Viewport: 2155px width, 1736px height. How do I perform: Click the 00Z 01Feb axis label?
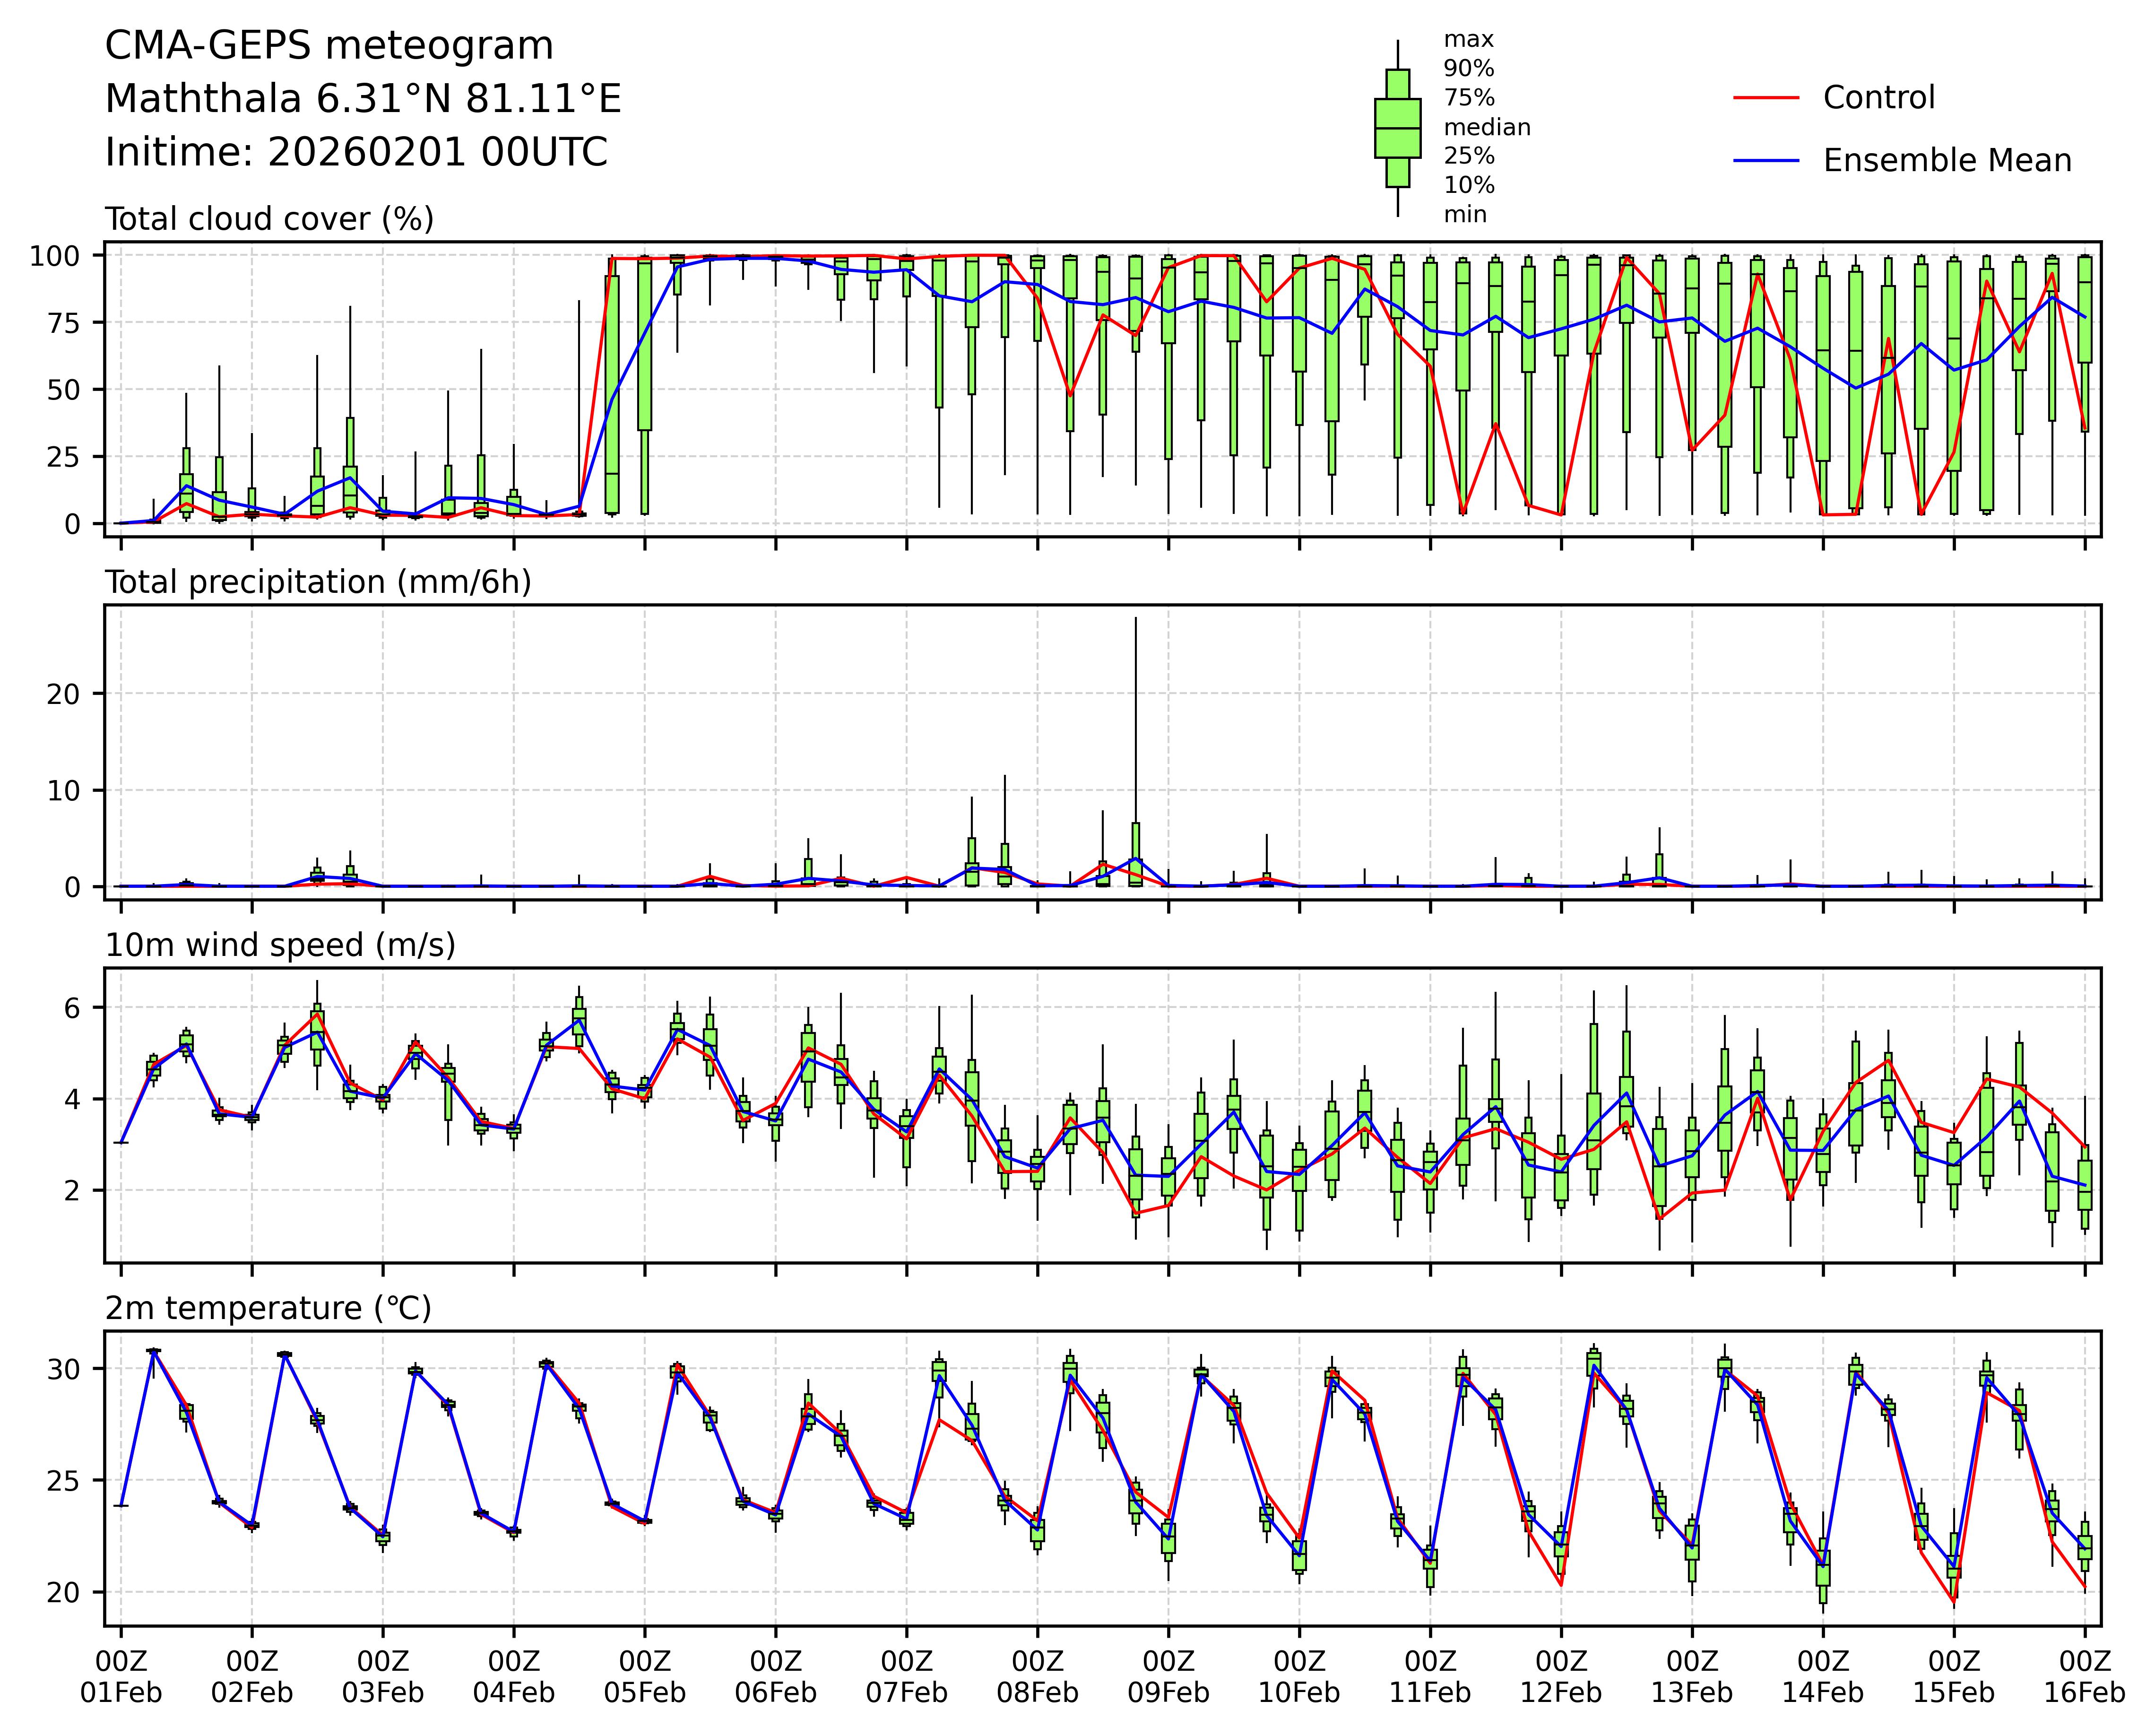pos(121,1677)
